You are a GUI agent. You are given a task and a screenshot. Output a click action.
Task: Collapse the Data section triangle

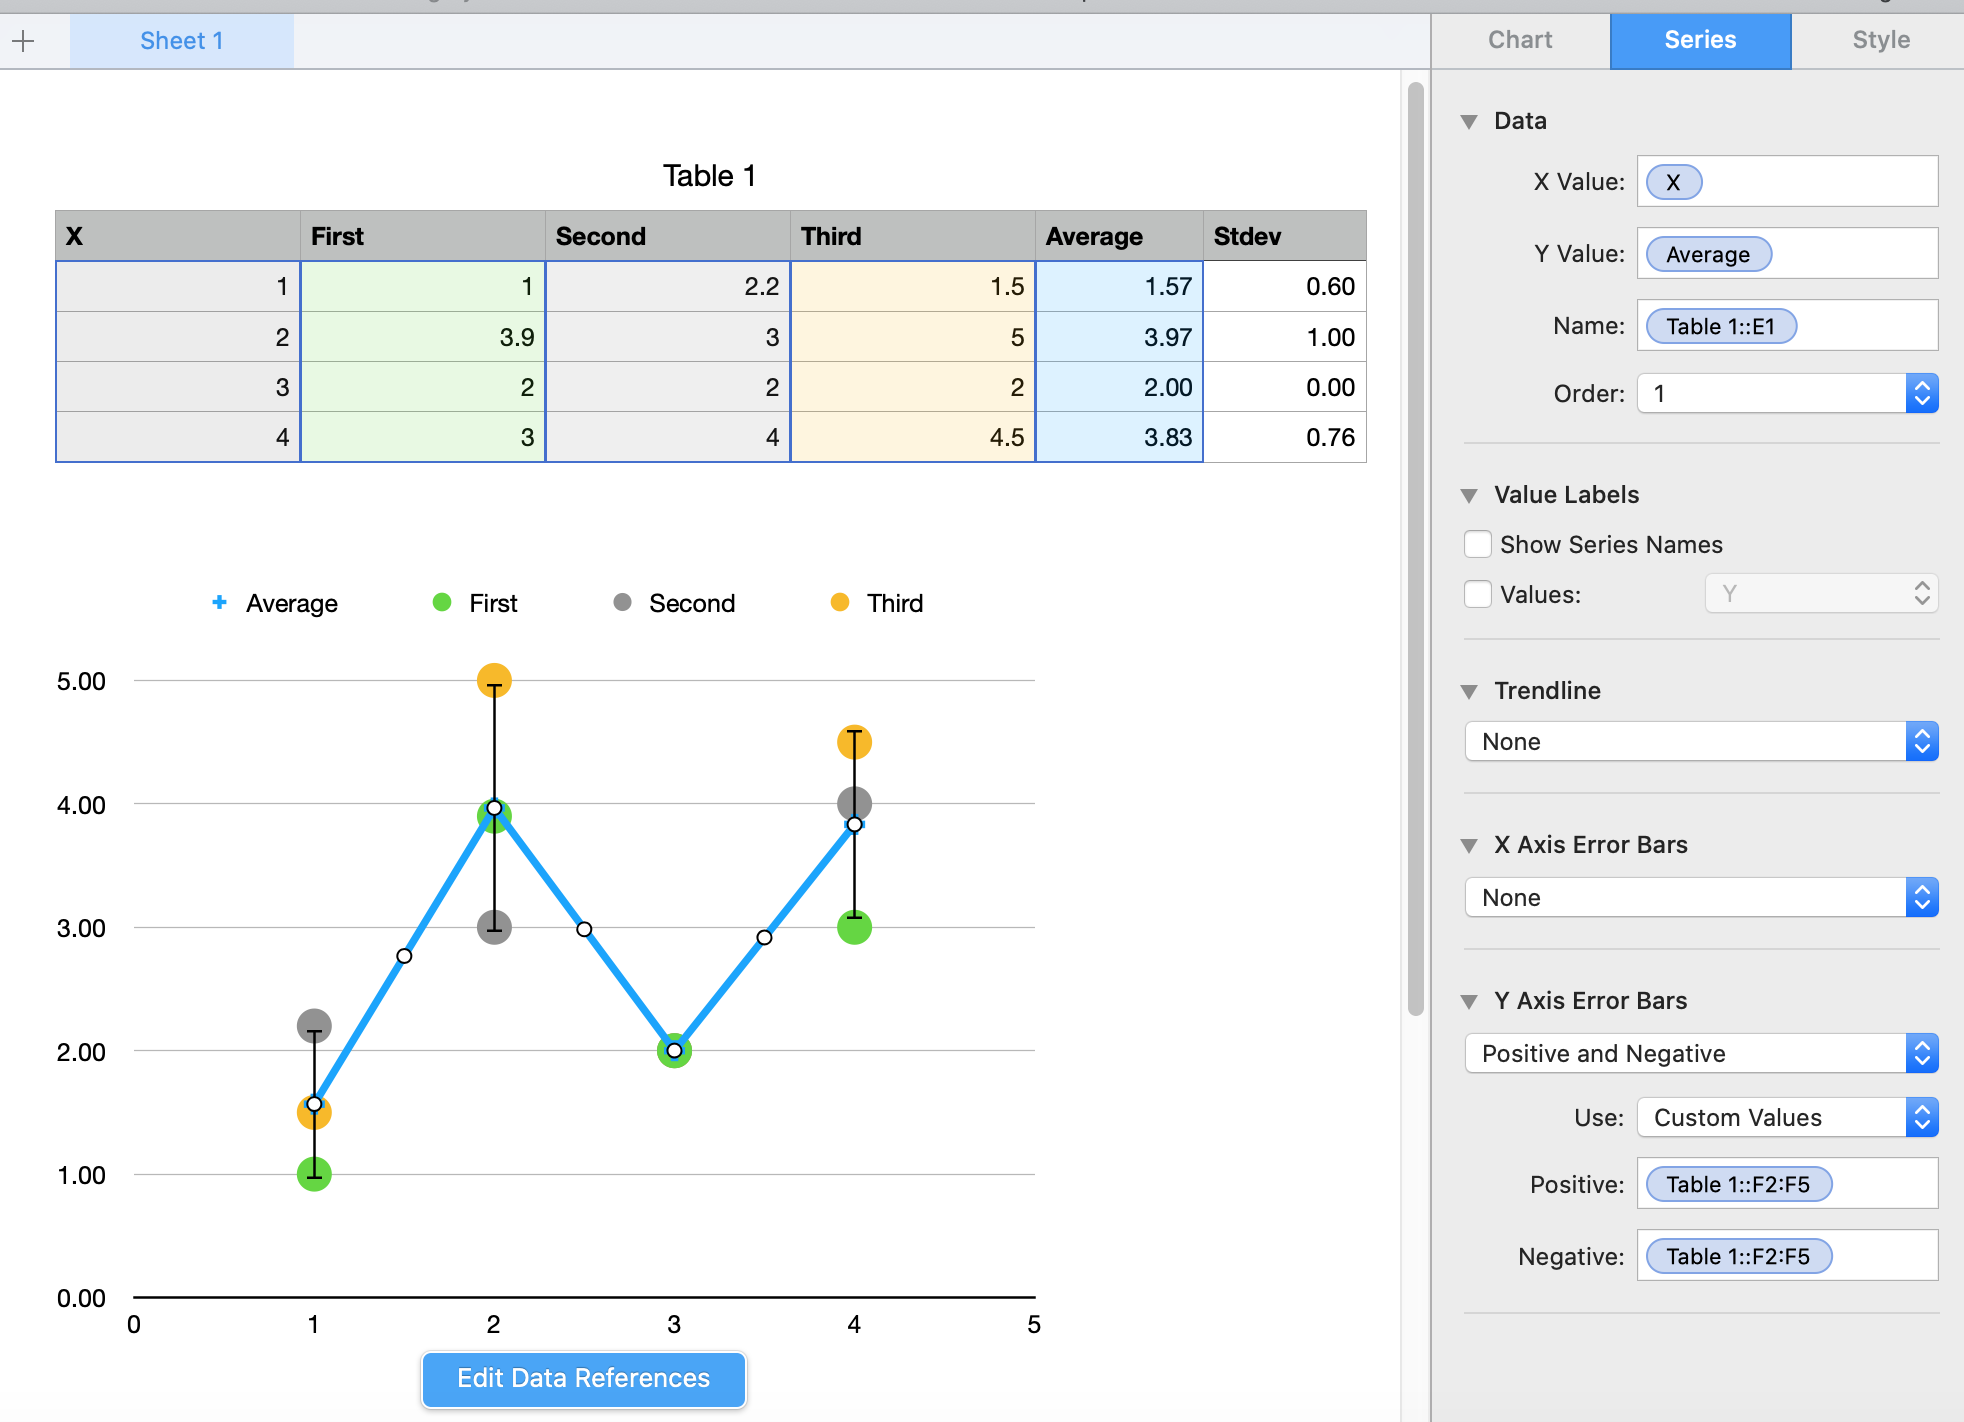[1469, 122]
